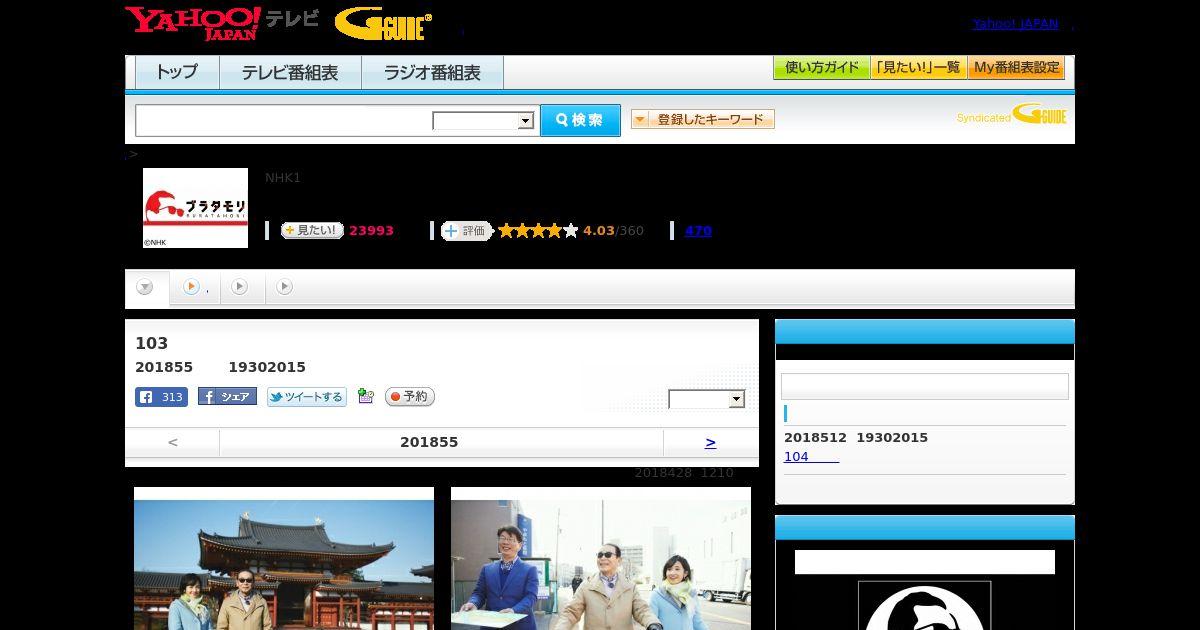Click the 4.03 rating score
Image resolution: width=1200 pixels, height=630 pixels.
click(x=599, y=231)
